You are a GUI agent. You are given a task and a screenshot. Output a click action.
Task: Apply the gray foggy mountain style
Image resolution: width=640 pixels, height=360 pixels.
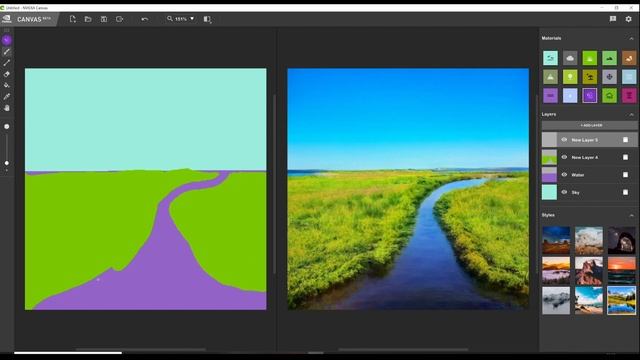coord(556,300)
